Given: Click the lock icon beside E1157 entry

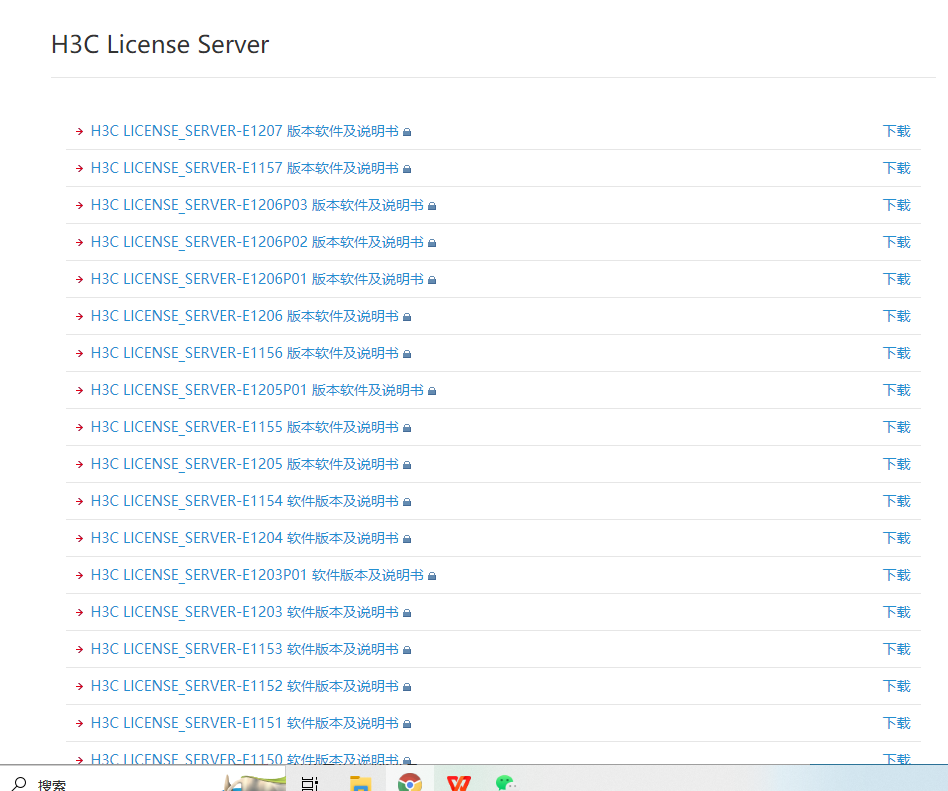Looking at the screenshot, I should pyautogui.click(x=407, y=169).
